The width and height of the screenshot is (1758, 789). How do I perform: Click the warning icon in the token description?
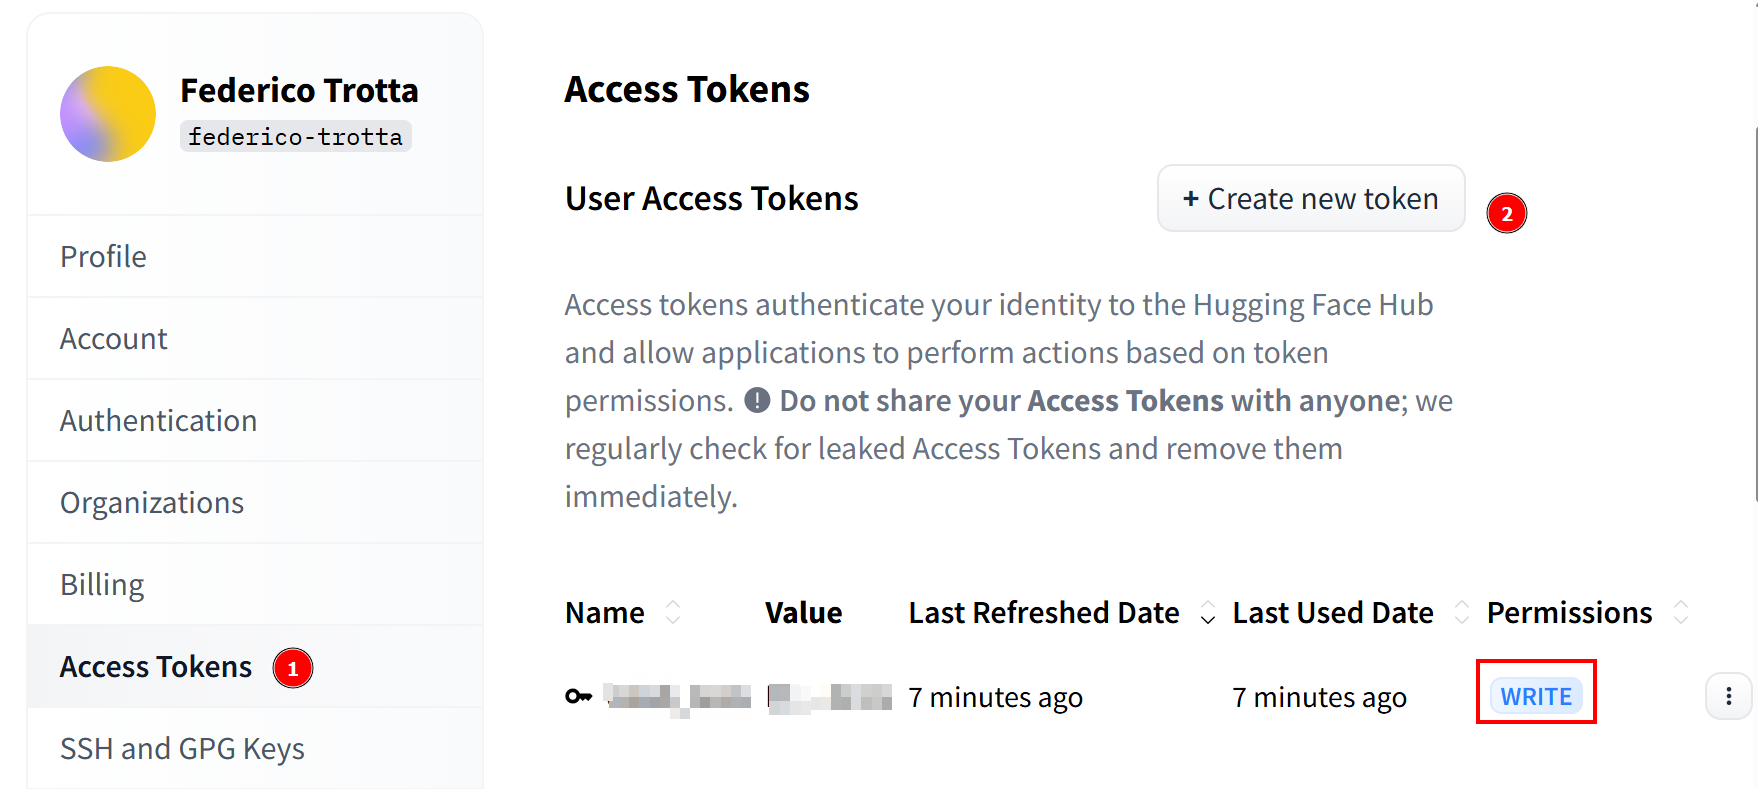[757, 400]
